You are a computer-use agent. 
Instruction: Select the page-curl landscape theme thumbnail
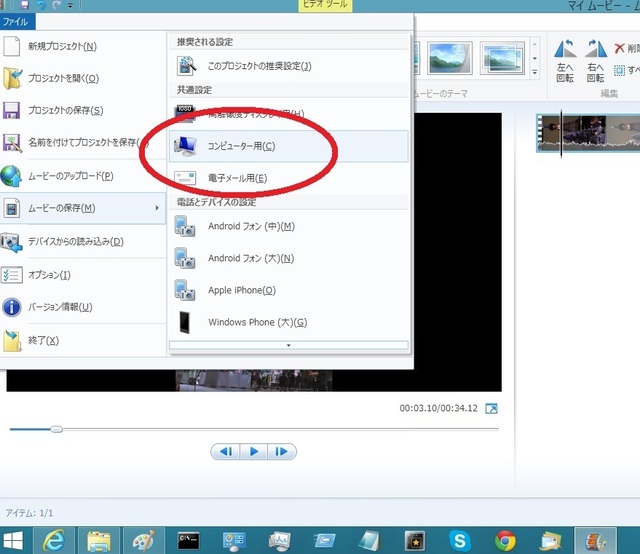[x=450, y=58]
